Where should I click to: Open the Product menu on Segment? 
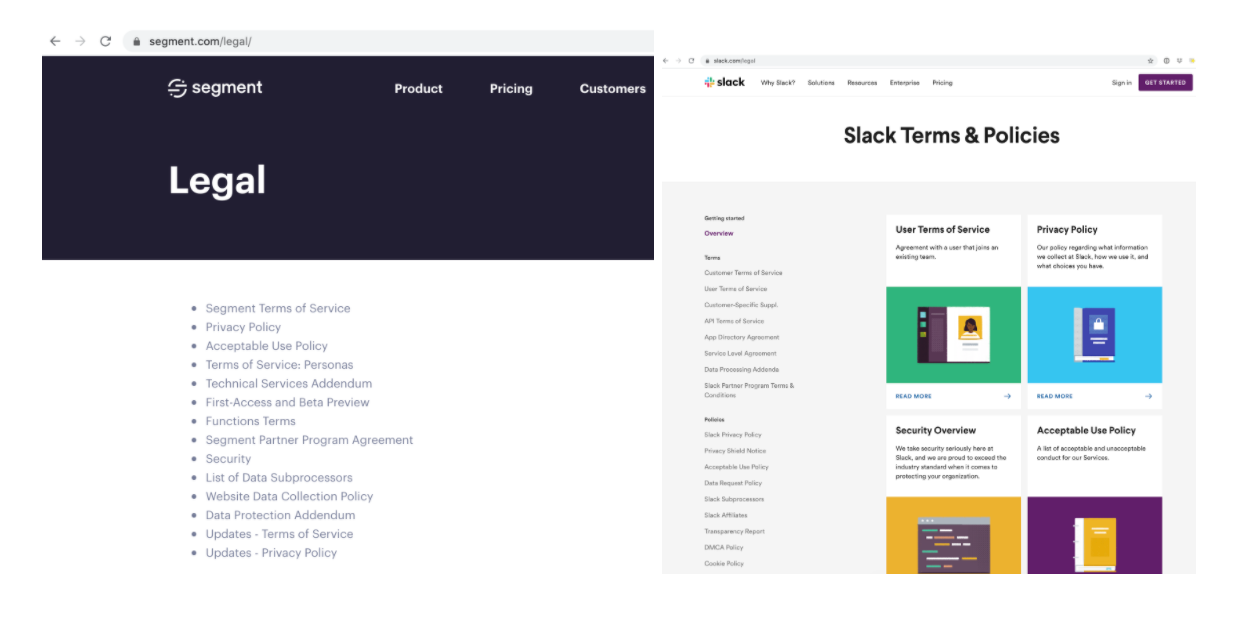click(418, 88)
